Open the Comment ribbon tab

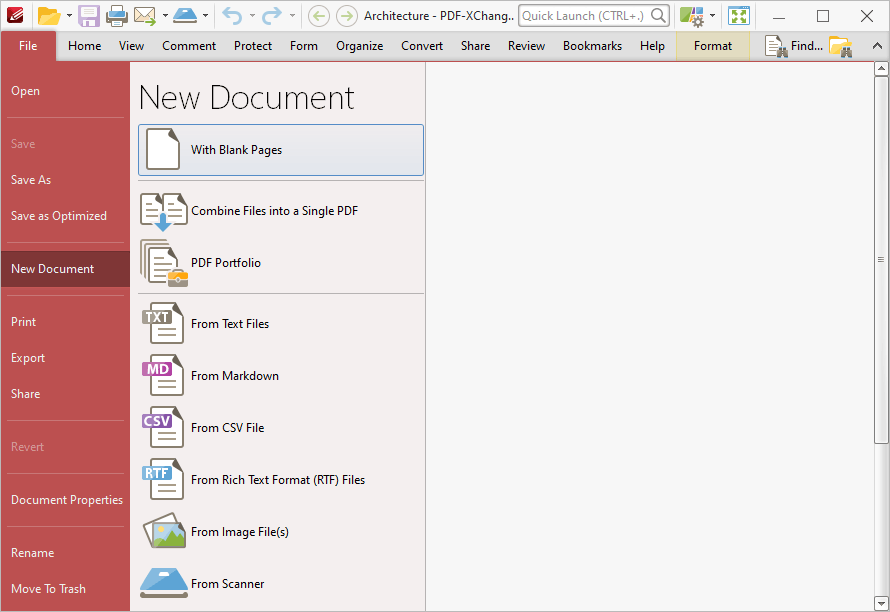click(x=189, y=46)
